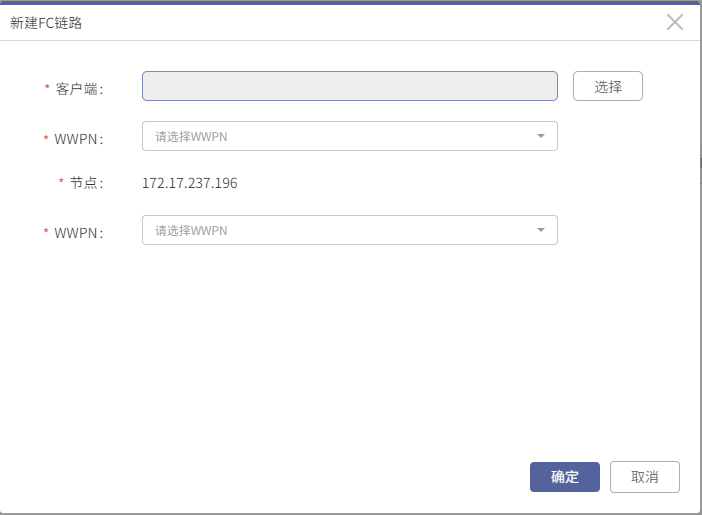Select the node IP 172.17.237.196 text

(189, 183)
